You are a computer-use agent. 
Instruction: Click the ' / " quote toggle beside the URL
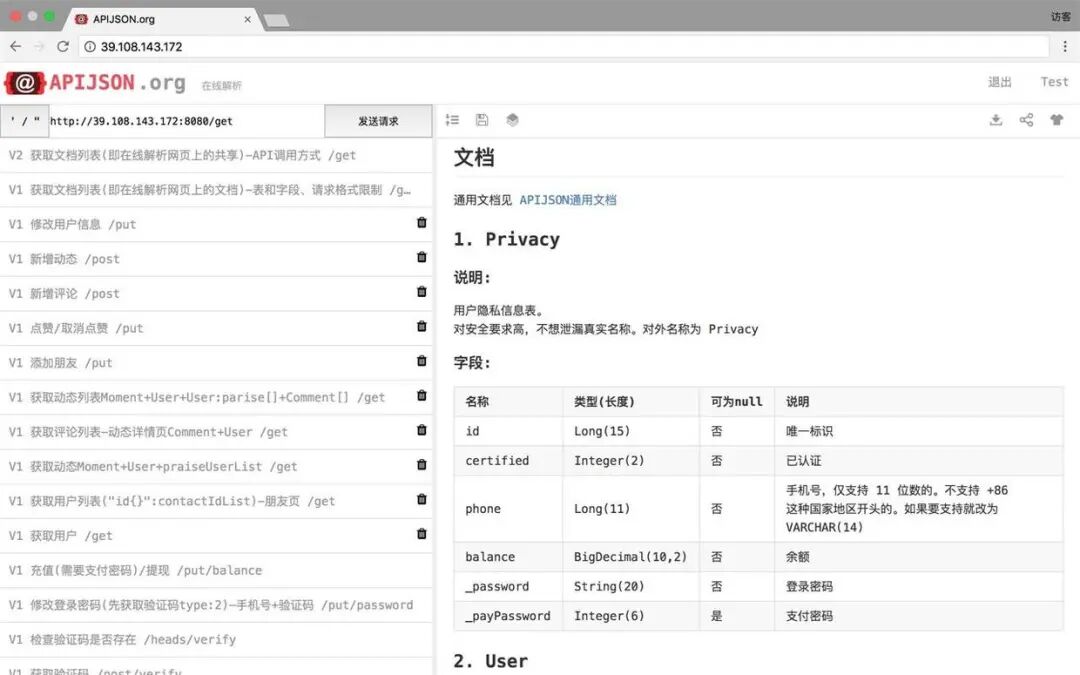23,119
